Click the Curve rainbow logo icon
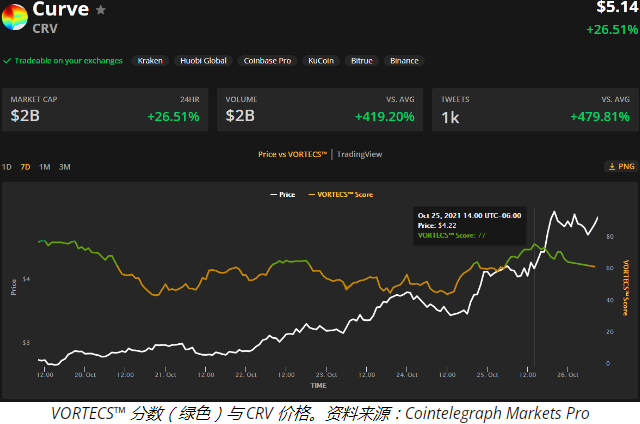Viewport: 640px width, 424px height. 15,17
